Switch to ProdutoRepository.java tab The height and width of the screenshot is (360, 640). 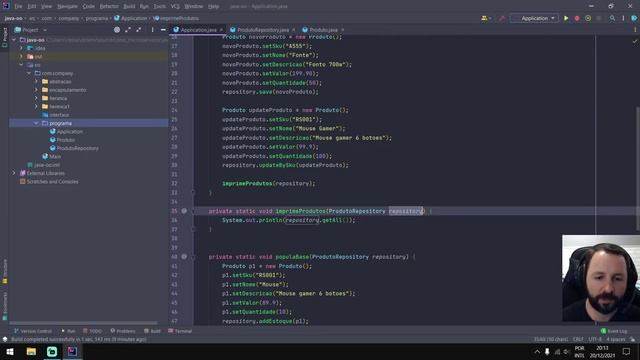263,30
